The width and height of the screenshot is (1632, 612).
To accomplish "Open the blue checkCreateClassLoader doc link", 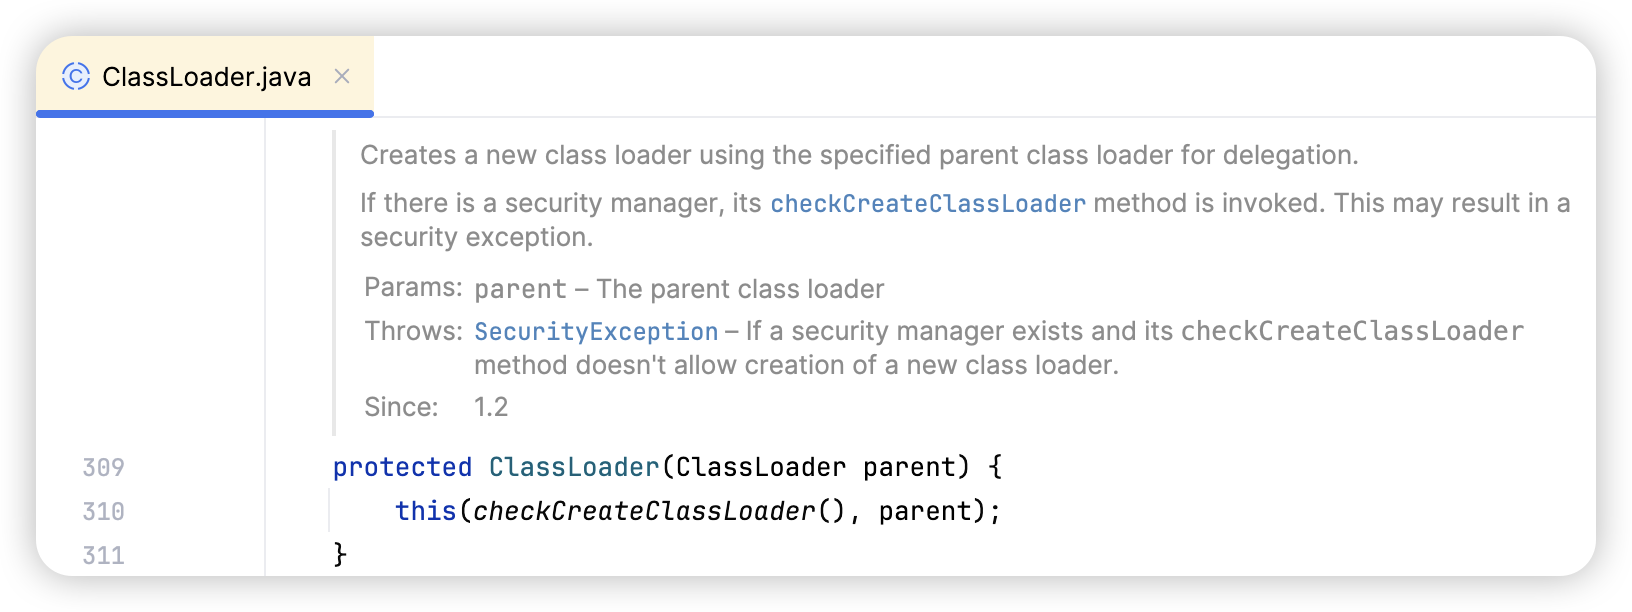I will (927, 204).
